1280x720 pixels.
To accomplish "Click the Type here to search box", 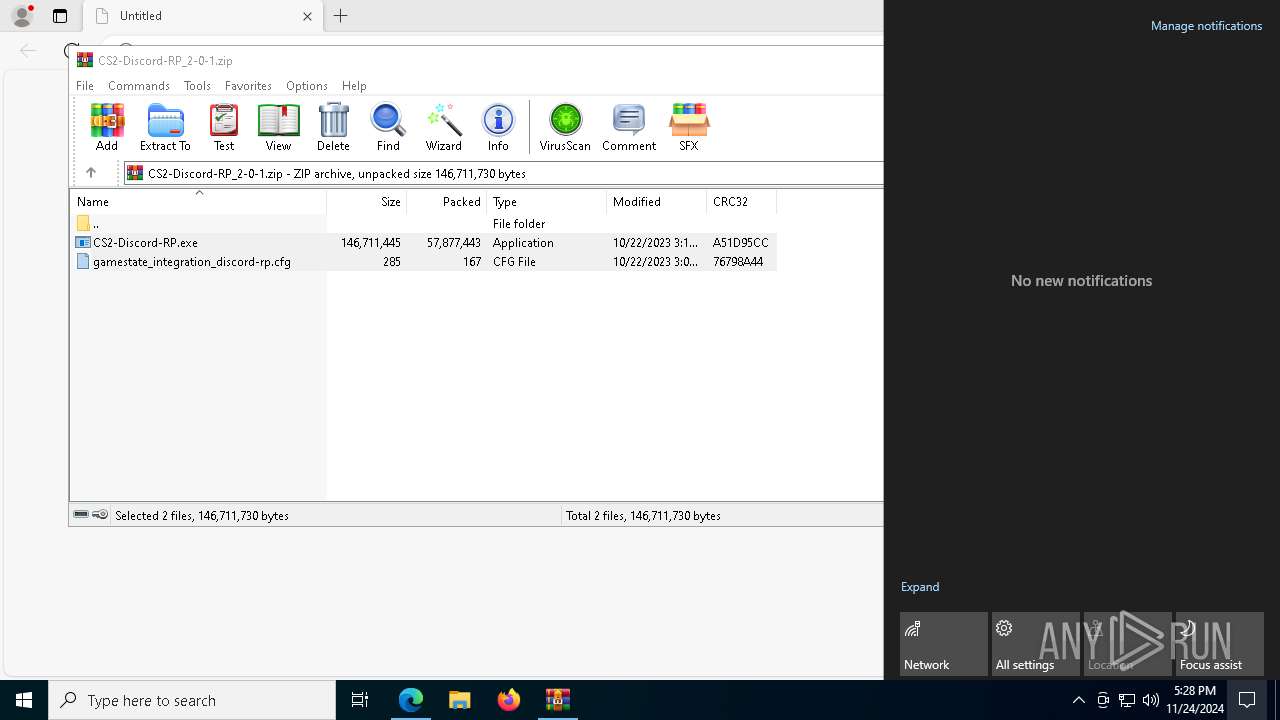I will pos(192,700).
